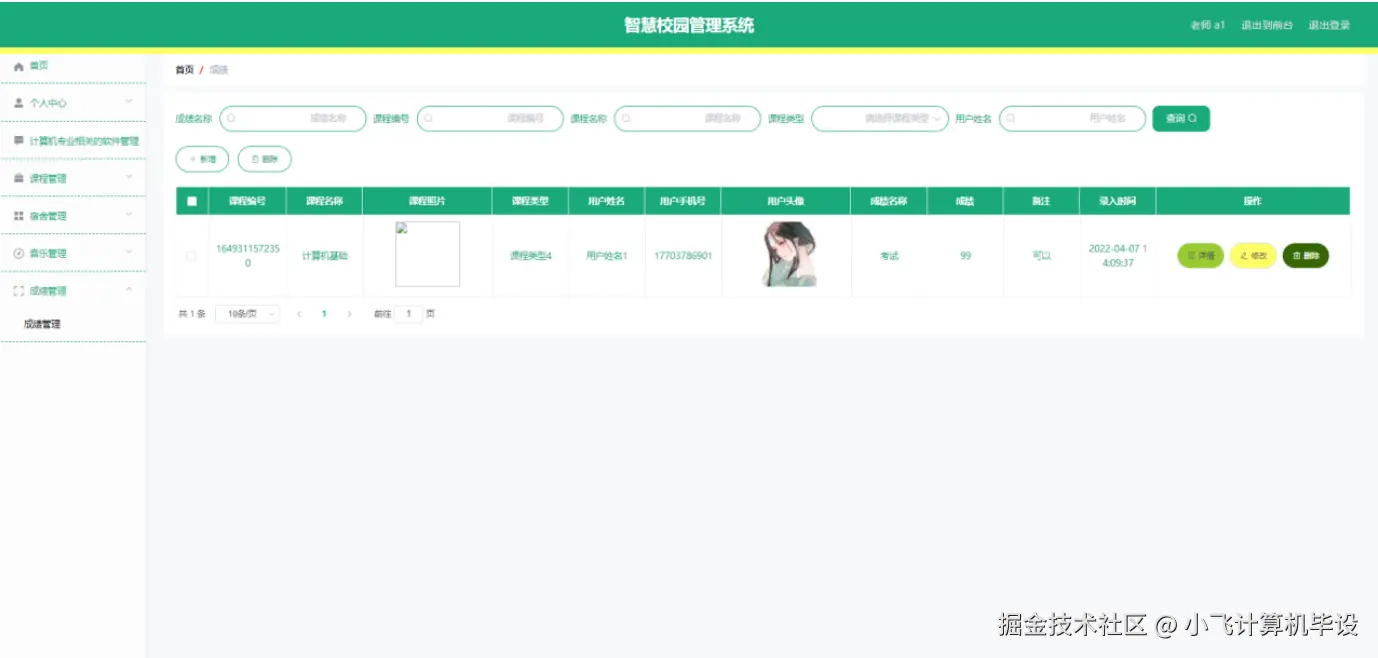Image resolution: width=1378 pixels, height=658 pixels.
Task: Click the dark green 删除 row button
Action: [1306, 256]
